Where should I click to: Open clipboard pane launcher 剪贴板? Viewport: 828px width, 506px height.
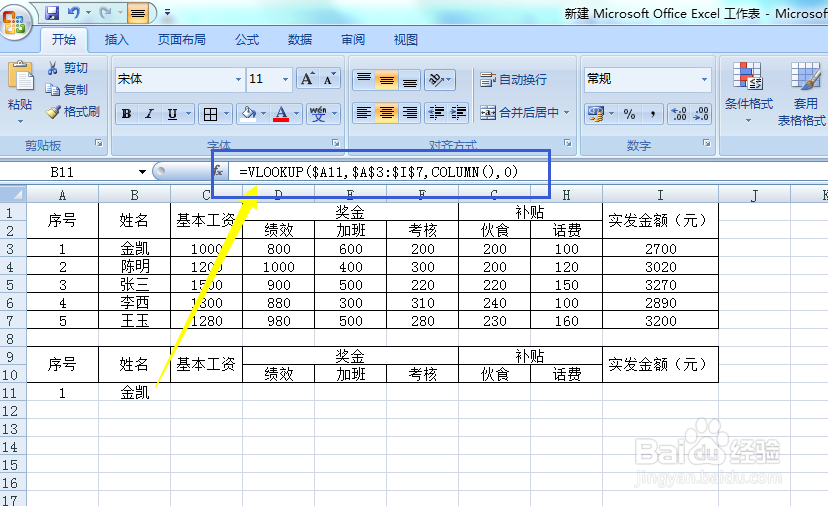[x=99, y=143]
